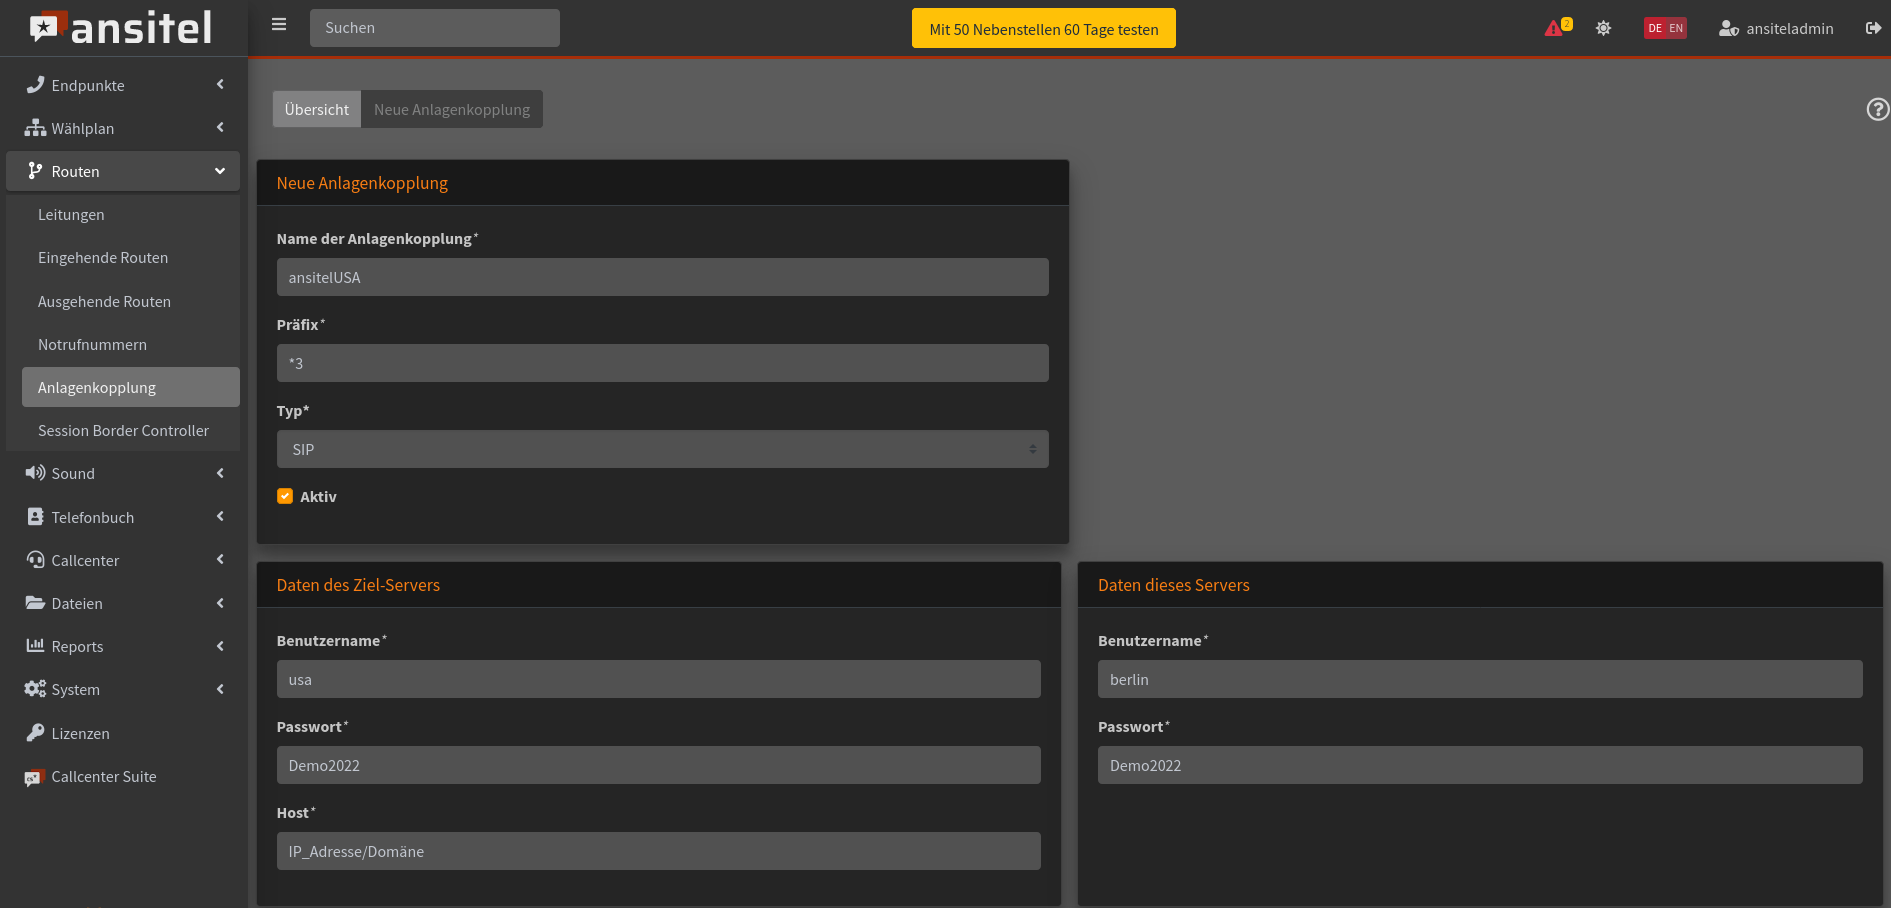The height and width of the screenshot is (908, 1891).
Task: Select Session Border Controller menu item
Action: (123, 430)
